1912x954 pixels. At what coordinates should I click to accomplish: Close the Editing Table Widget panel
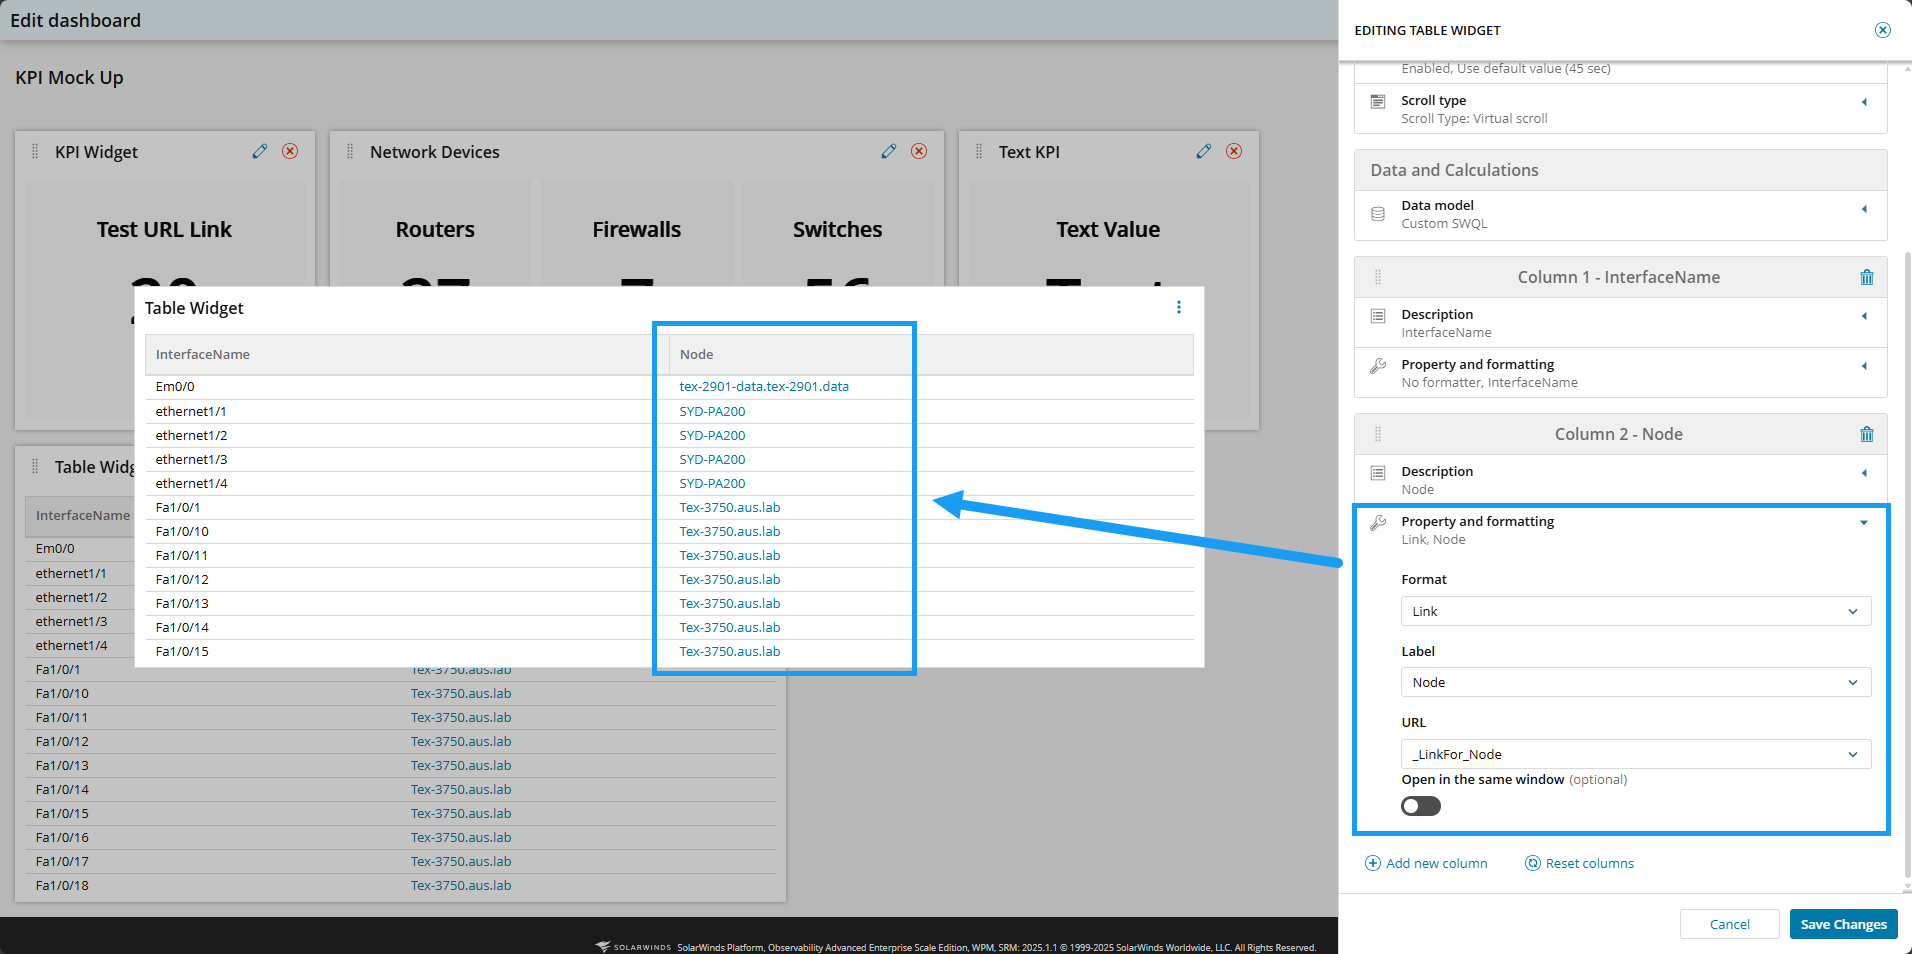click(1883, 30)
